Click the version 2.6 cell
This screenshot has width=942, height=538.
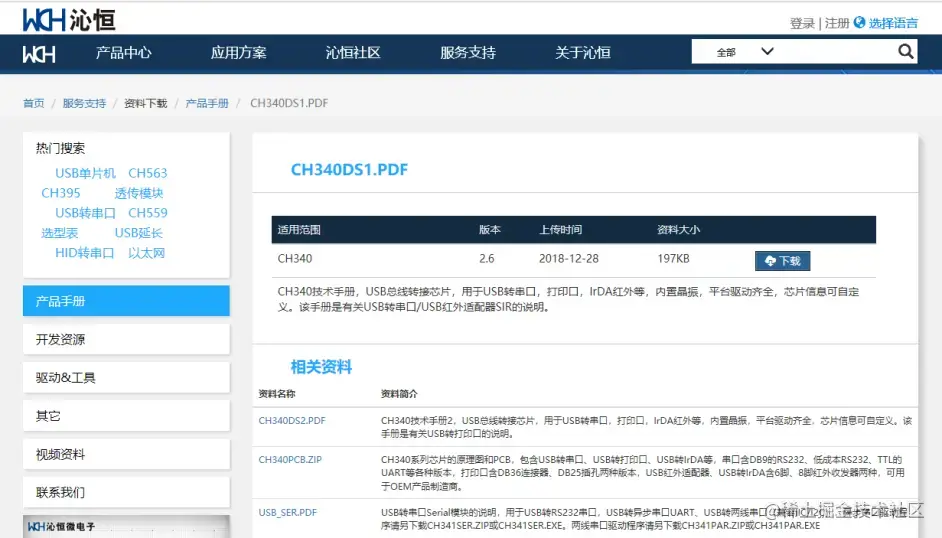pyautogui.click(x=487, y=259)
